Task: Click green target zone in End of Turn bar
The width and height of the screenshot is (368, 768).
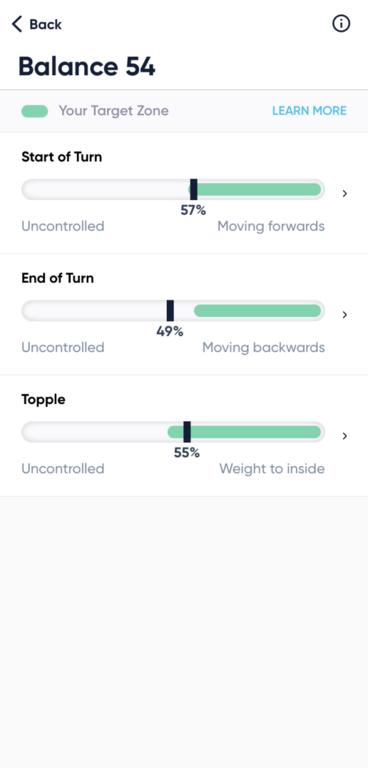Action: click(258, 311)
